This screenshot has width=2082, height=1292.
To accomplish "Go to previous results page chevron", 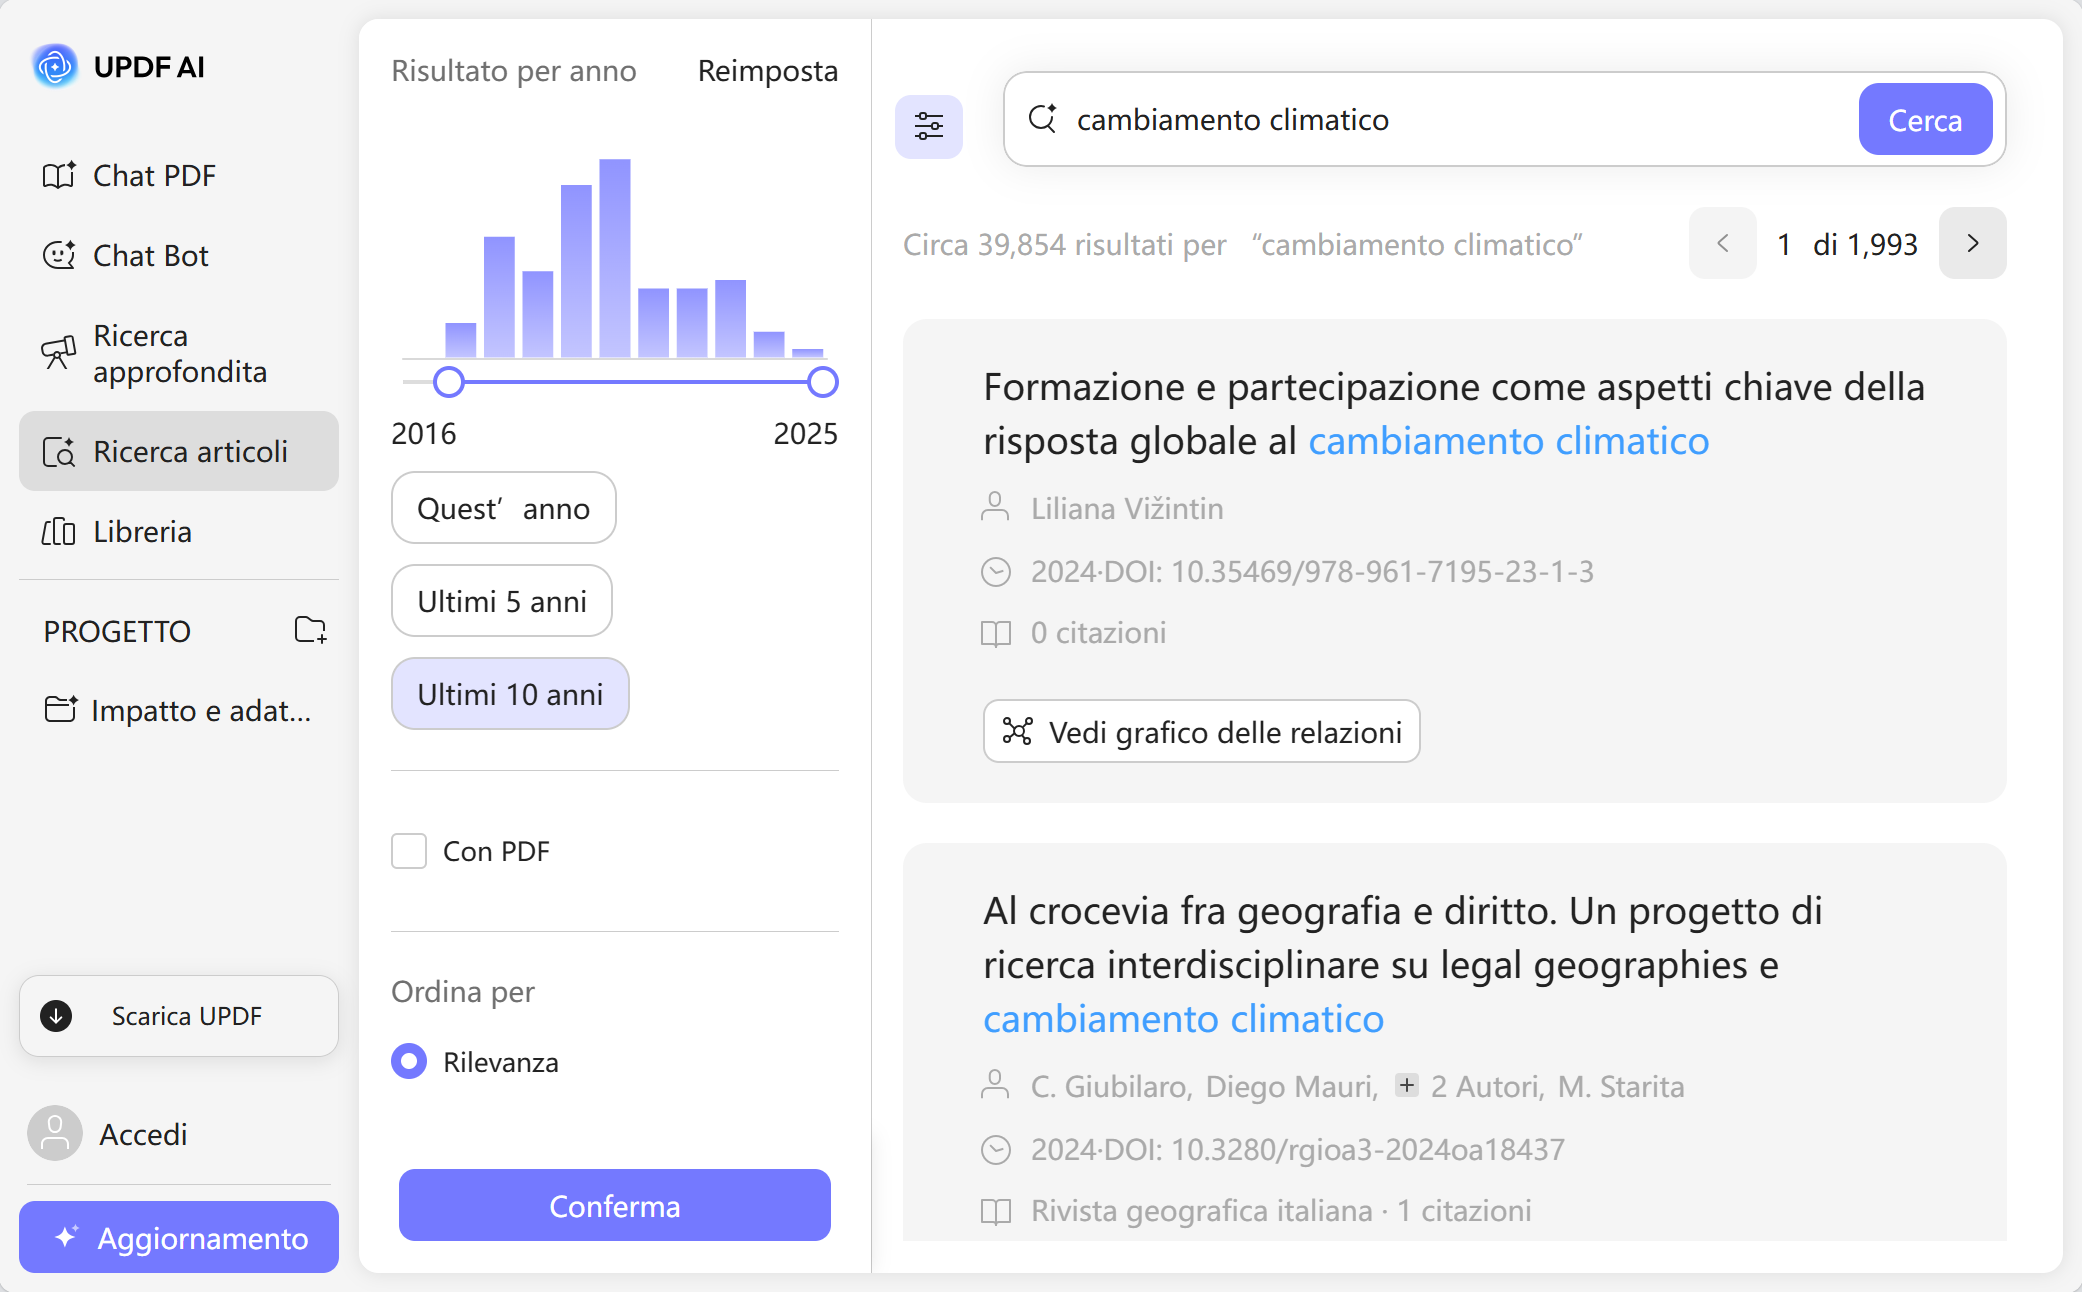I will click(x=1722, y=244).
